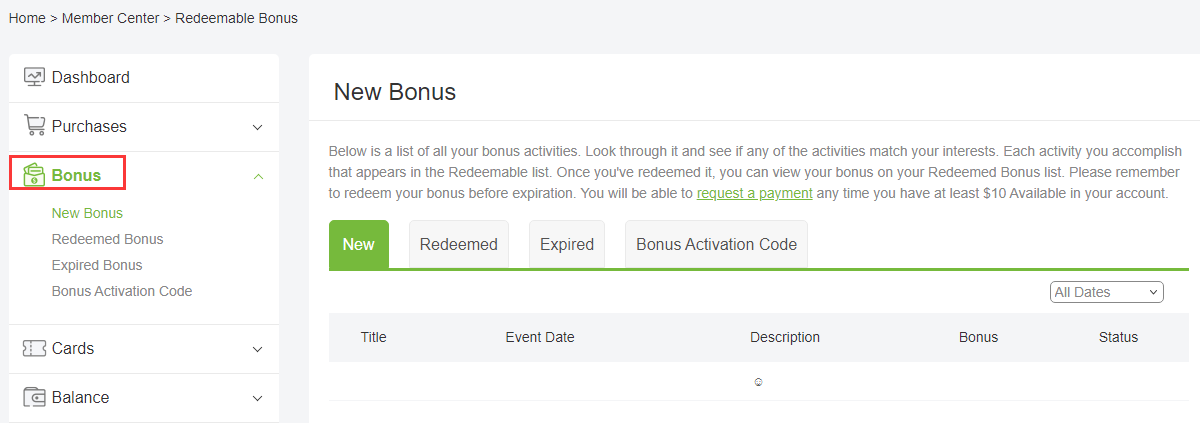Expand the Cards section chevron
Screen dimensions: 1200x423
point(257,349)
